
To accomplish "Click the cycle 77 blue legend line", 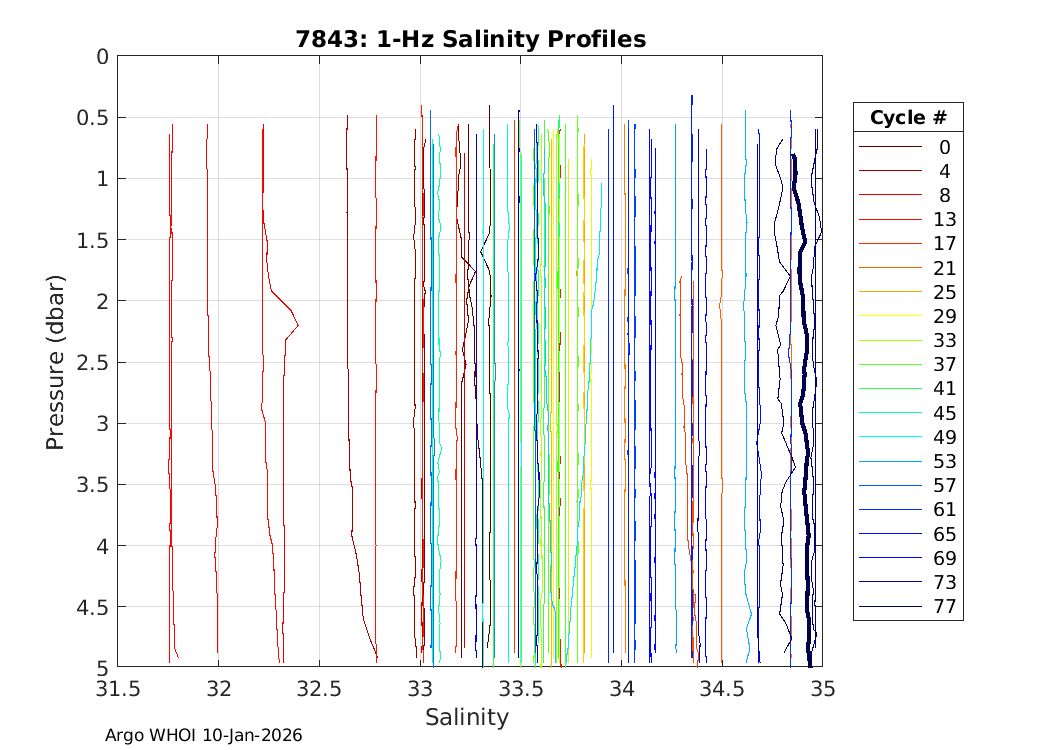I will [889, 607].
